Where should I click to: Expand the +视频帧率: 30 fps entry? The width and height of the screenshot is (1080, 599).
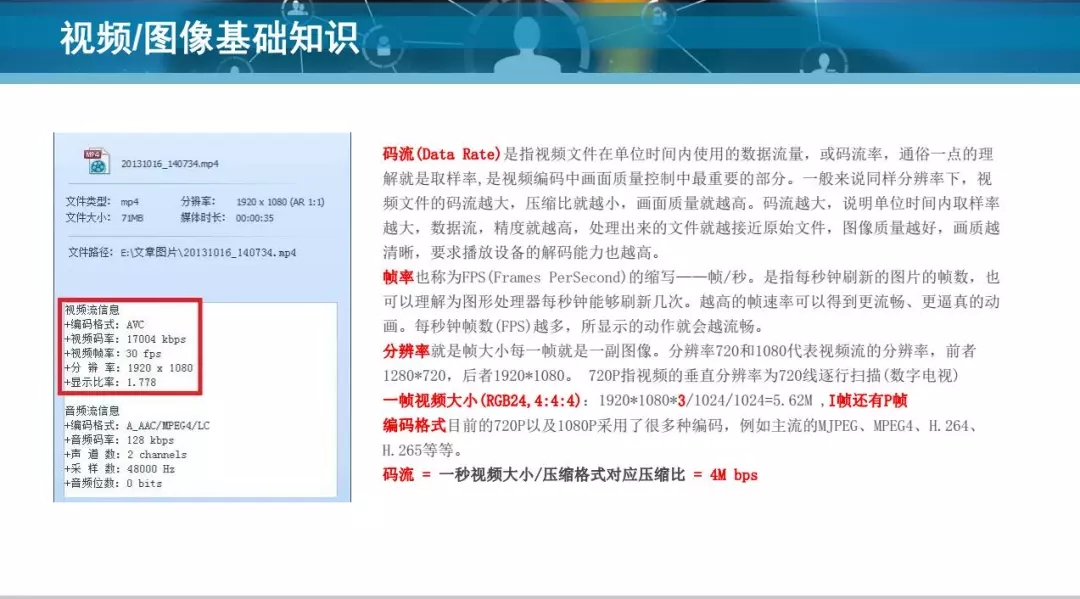[112, 353]
